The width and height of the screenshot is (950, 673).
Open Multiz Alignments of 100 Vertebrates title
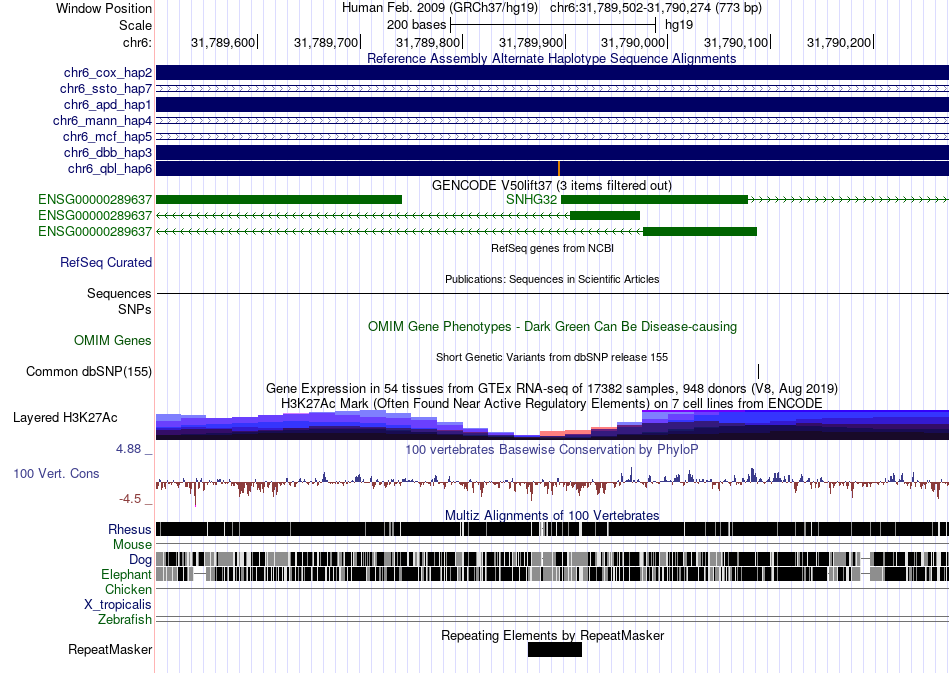[552, 516]
